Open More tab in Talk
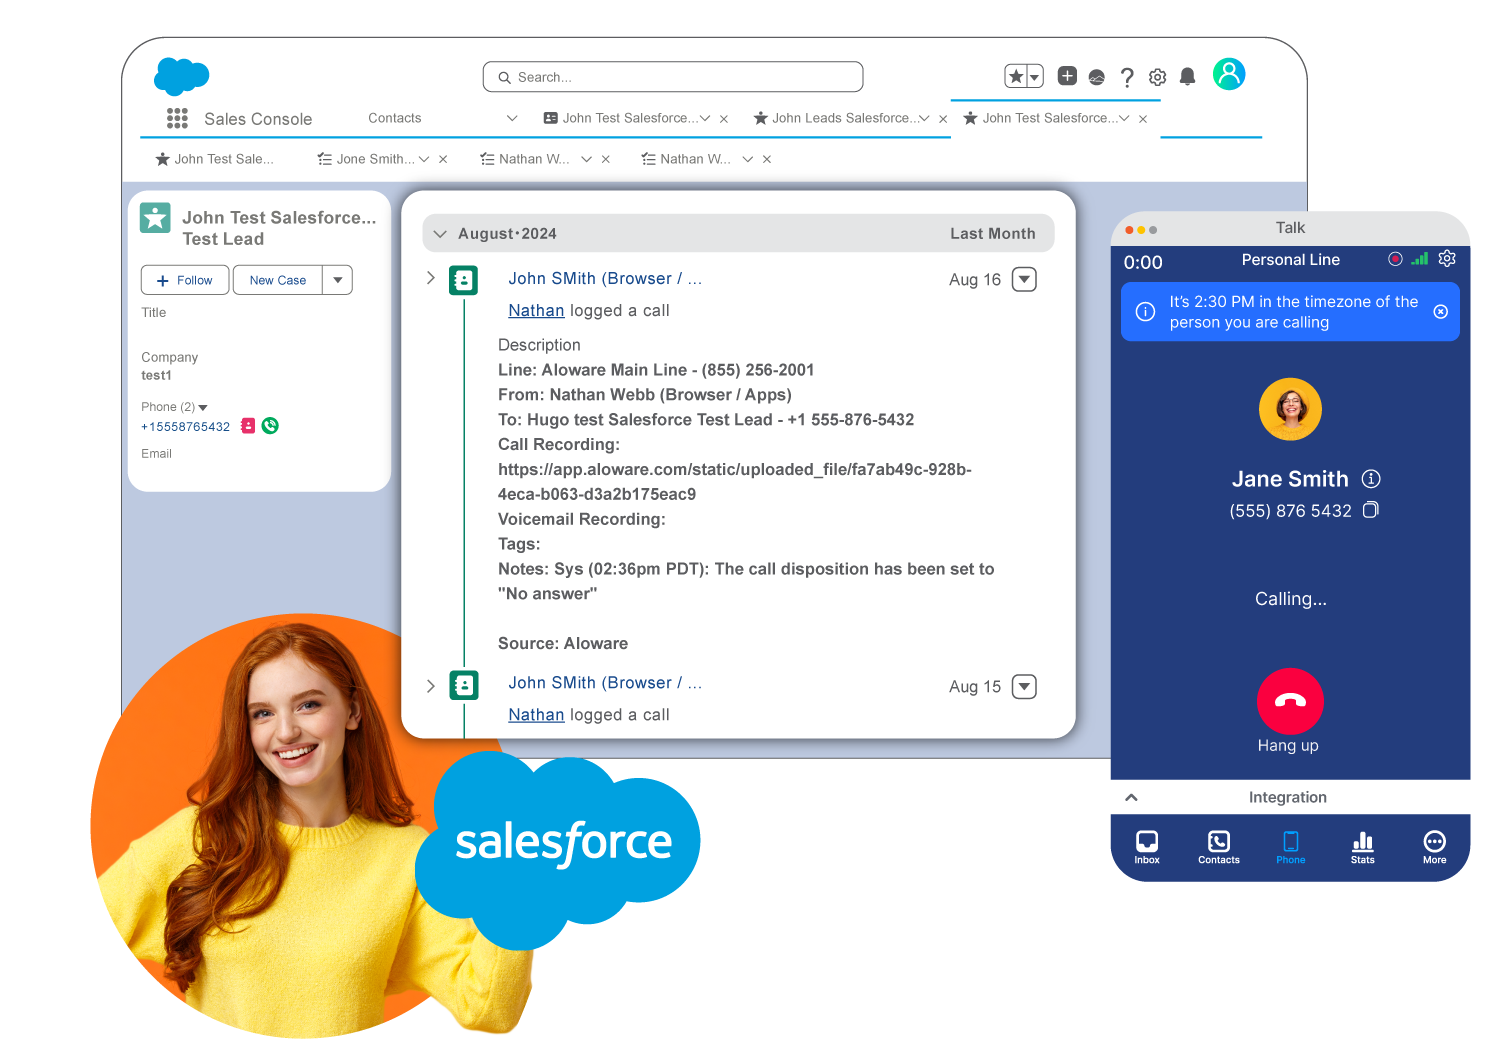The height and width of the screenshot is (1055, 1500). tap(1435, 847)
